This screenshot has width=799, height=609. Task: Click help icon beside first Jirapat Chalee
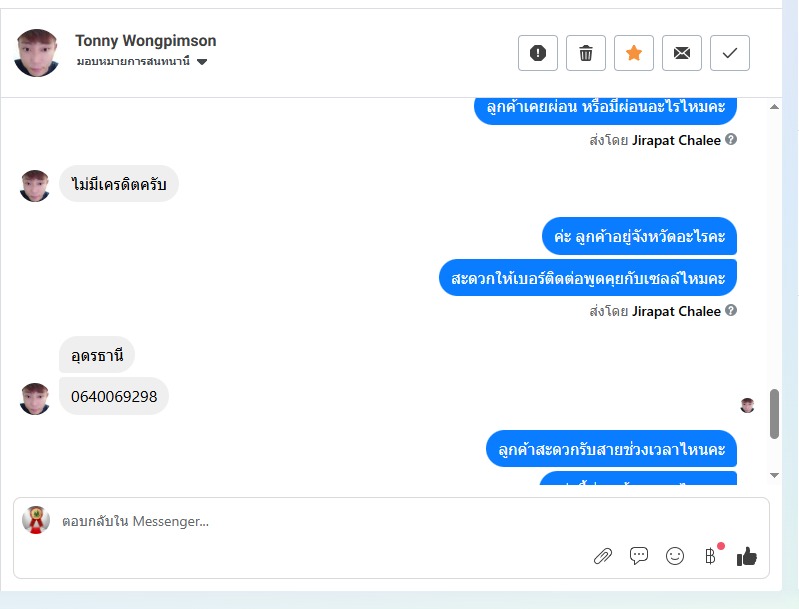731,139
